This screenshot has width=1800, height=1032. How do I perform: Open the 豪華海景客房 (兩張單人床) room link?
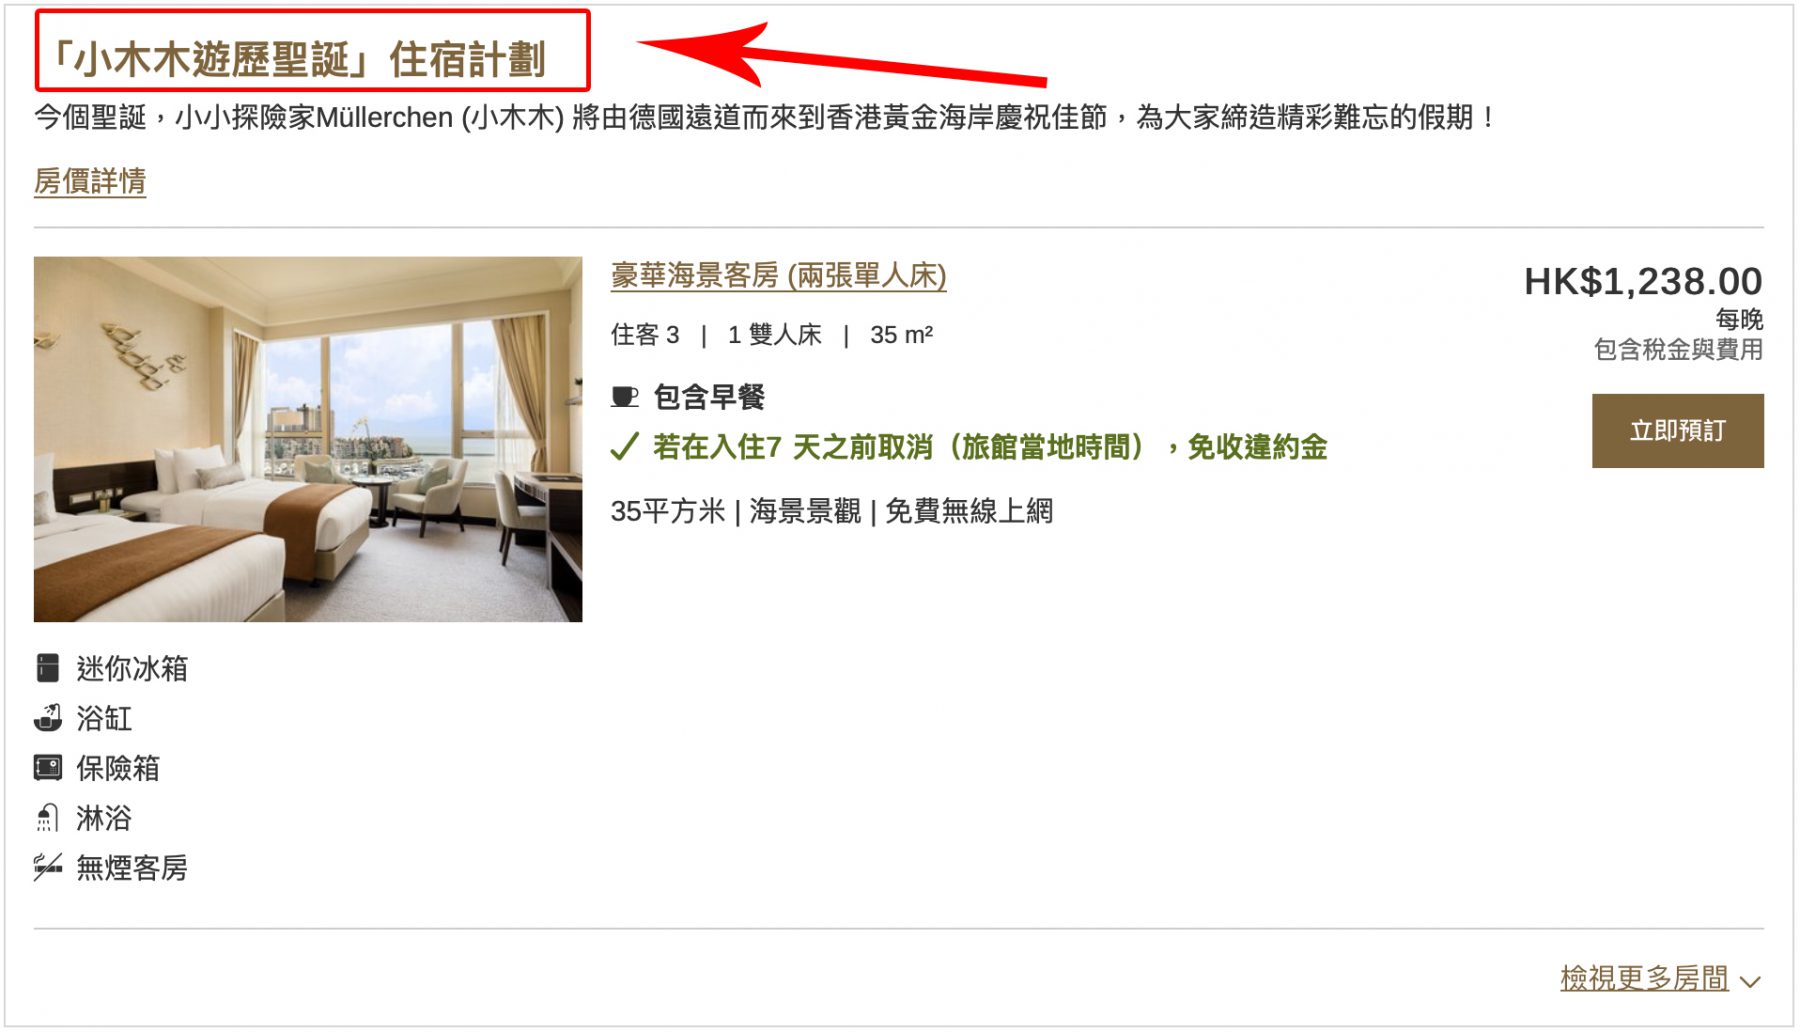[x=778, y=275]
